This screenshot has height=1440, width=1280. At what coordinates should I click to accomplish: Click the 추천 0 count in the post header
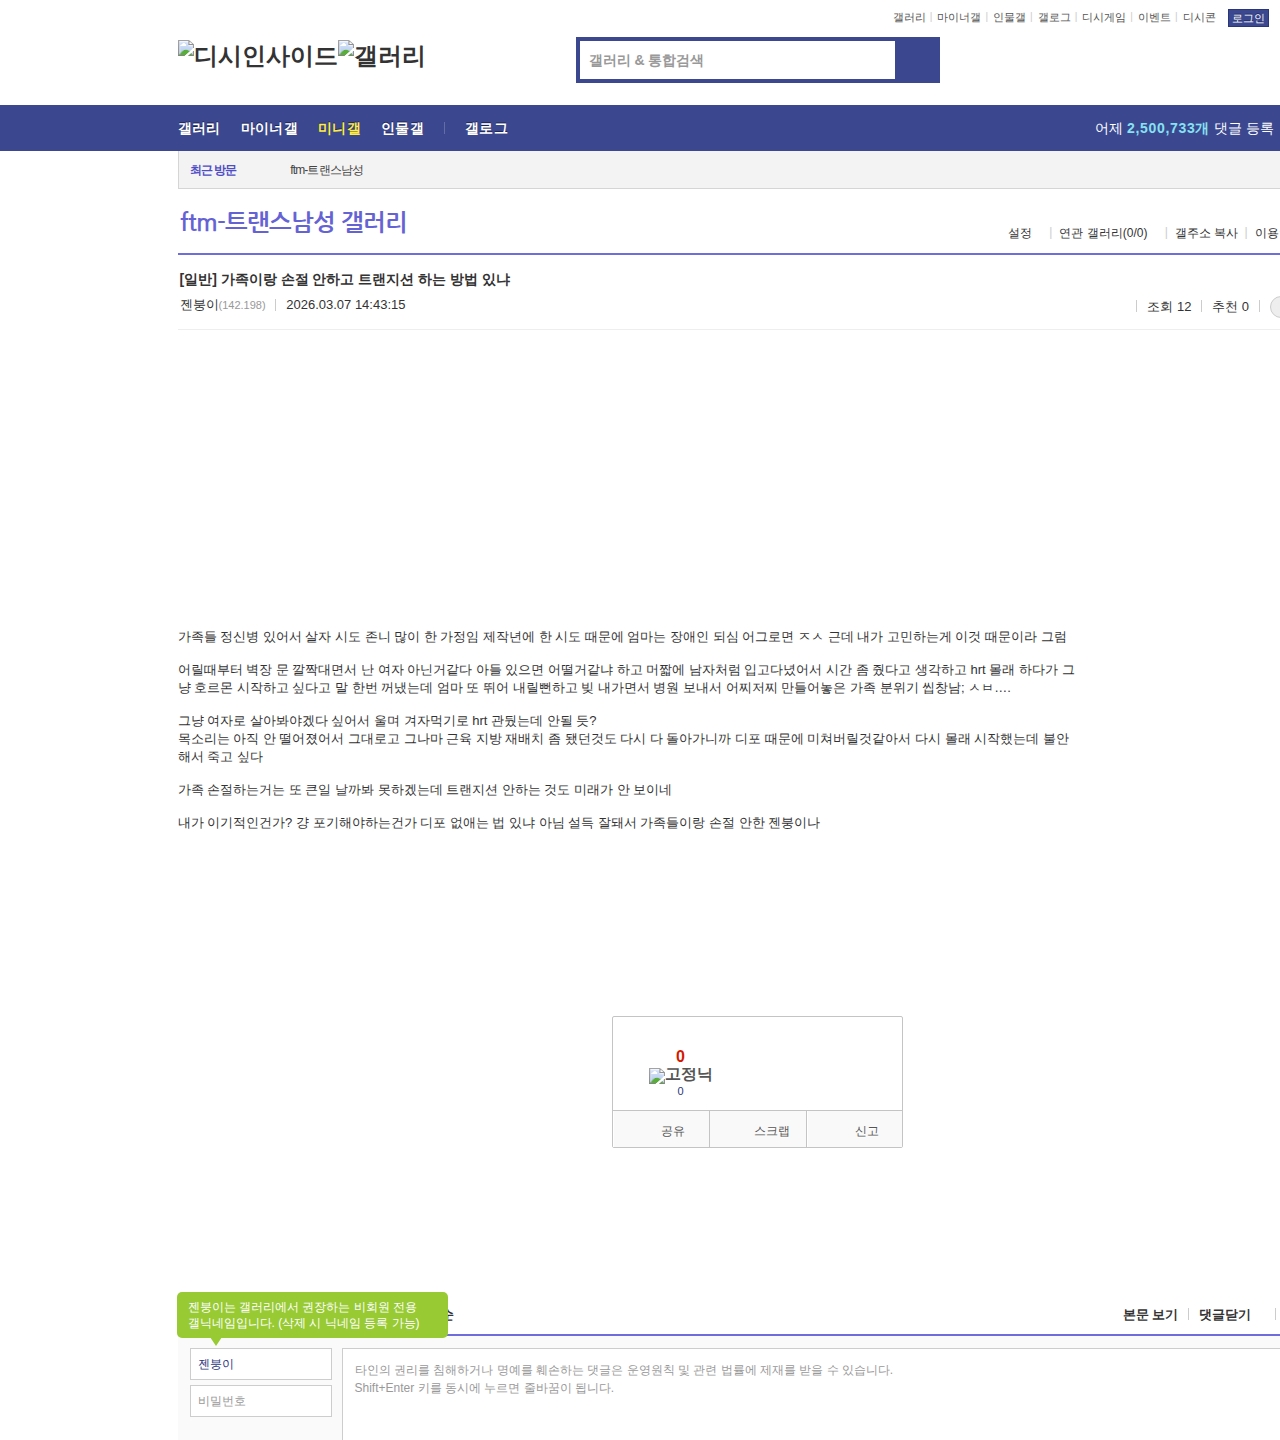1230,306
